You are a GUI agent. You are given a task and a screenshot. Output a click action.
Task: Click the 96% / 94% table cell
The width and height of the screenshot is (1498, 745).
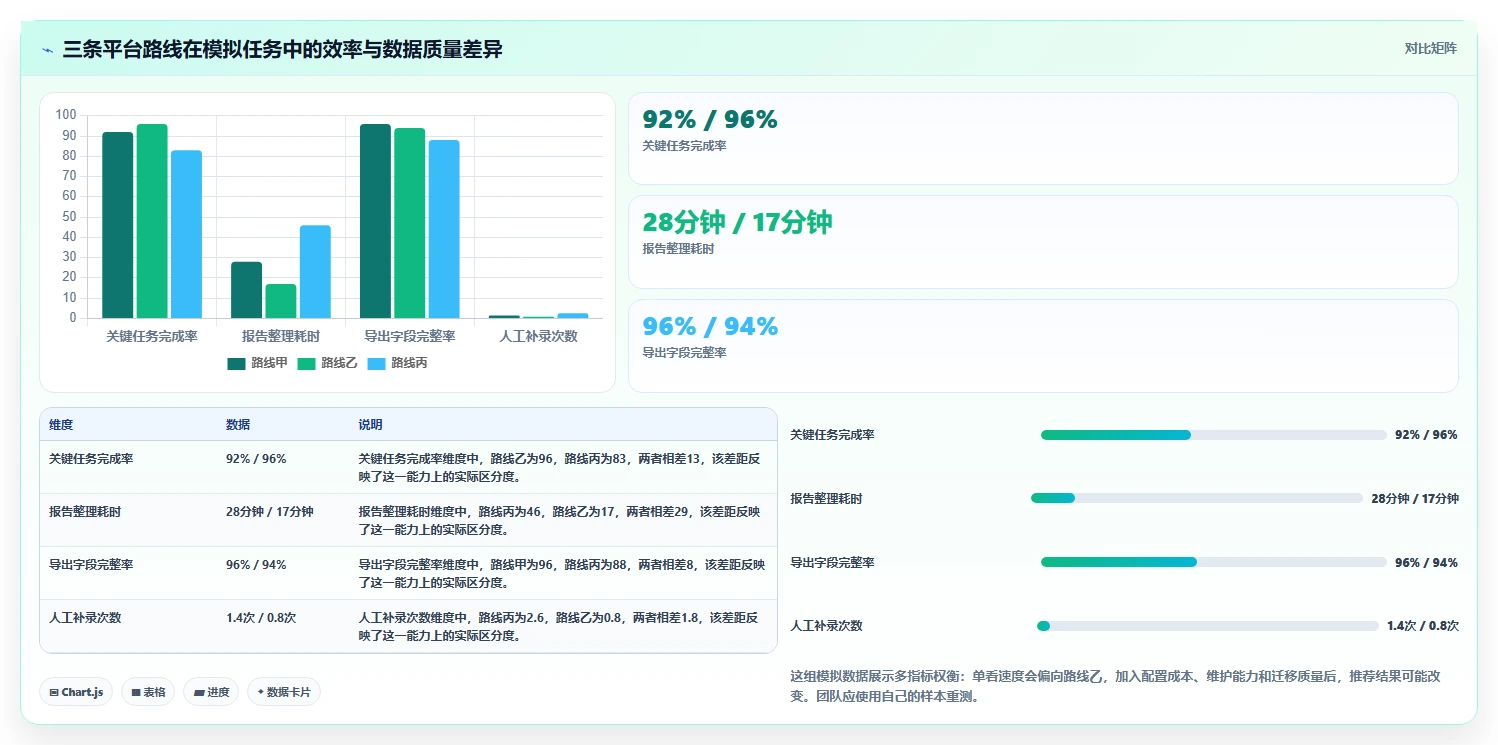[256, 565]
